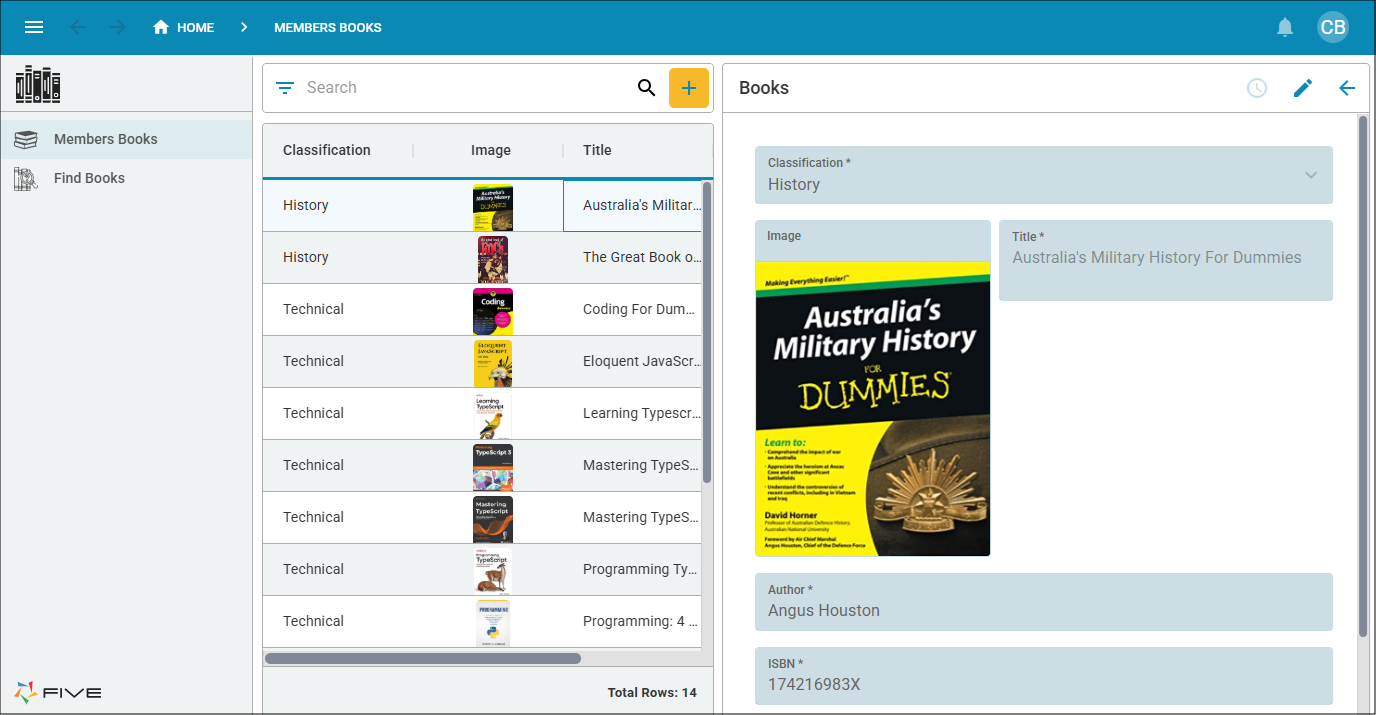Expand the Classification dropdown

coord(1310,175)
